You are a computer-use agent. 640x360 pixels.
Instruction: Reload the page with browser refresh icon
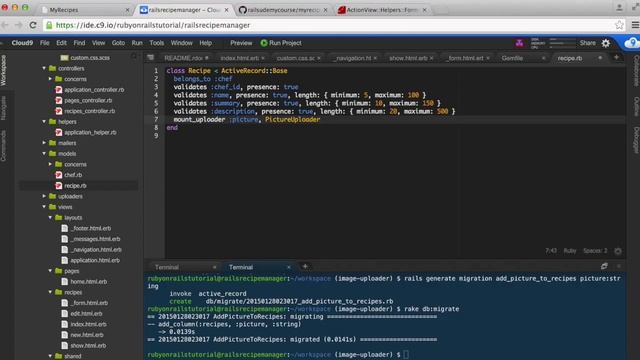coord(33,25)
